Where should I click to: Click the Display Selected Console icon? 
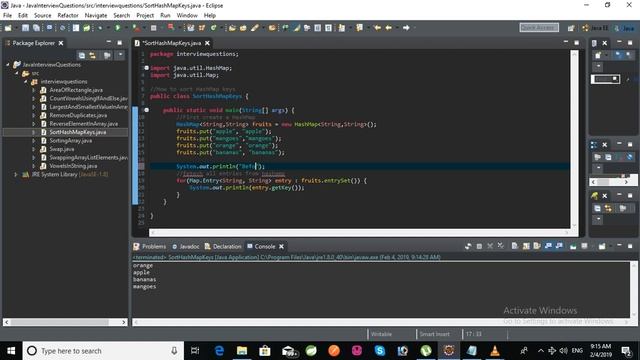pos(584,246)
